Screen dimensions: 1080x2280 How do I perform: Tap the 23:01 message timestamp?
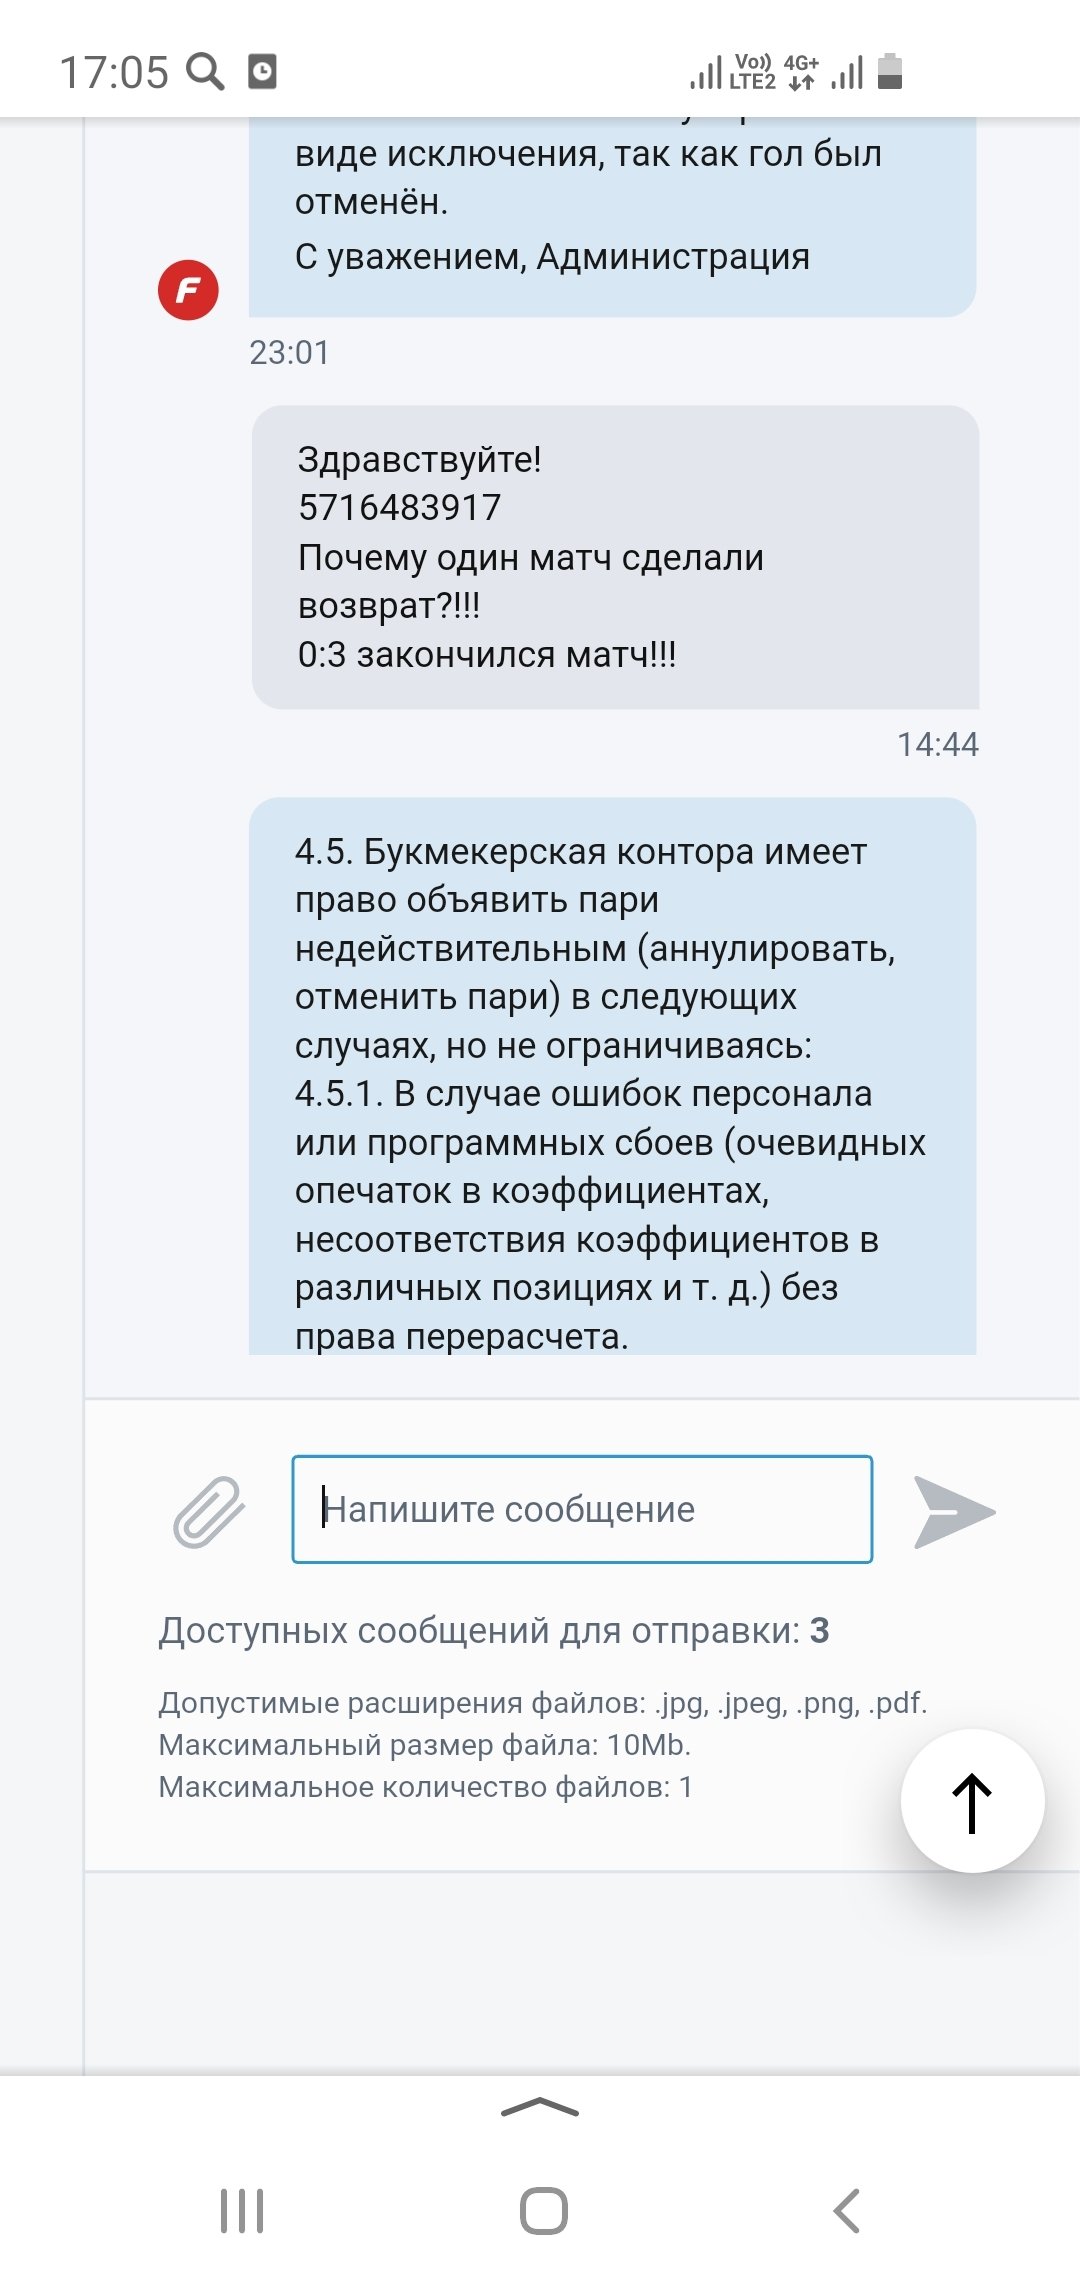289,352
